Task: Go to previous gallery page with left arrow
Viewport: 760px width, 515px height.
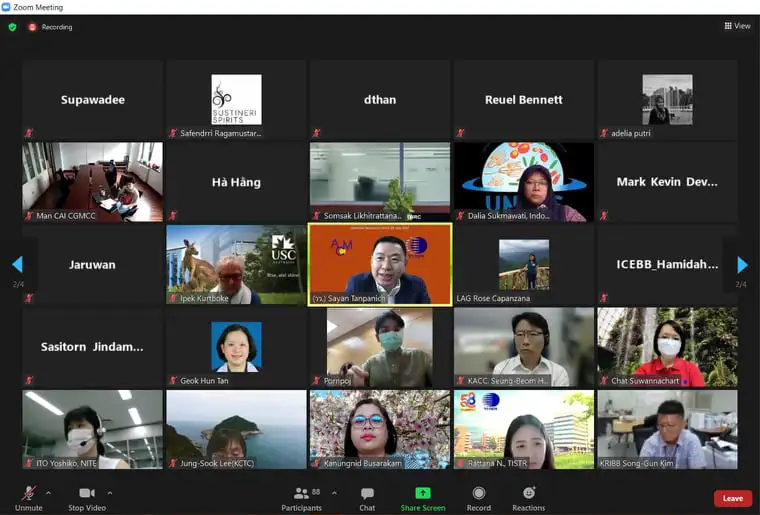Action: [17, 265]
